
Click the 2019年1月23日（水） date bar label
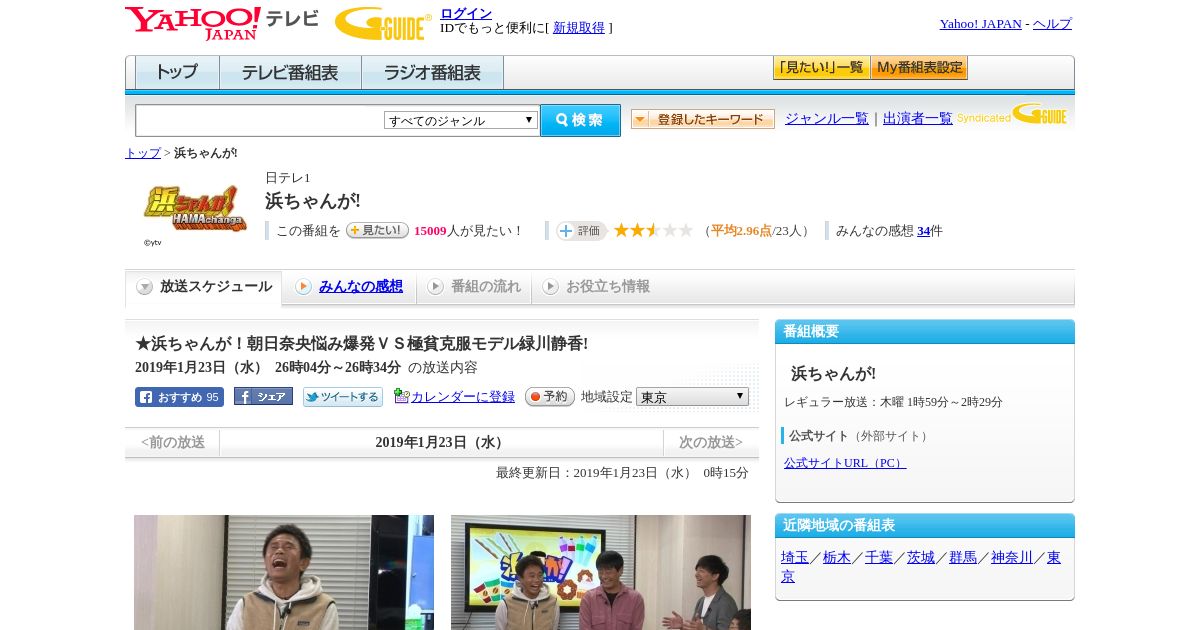(x=441, y=442)
